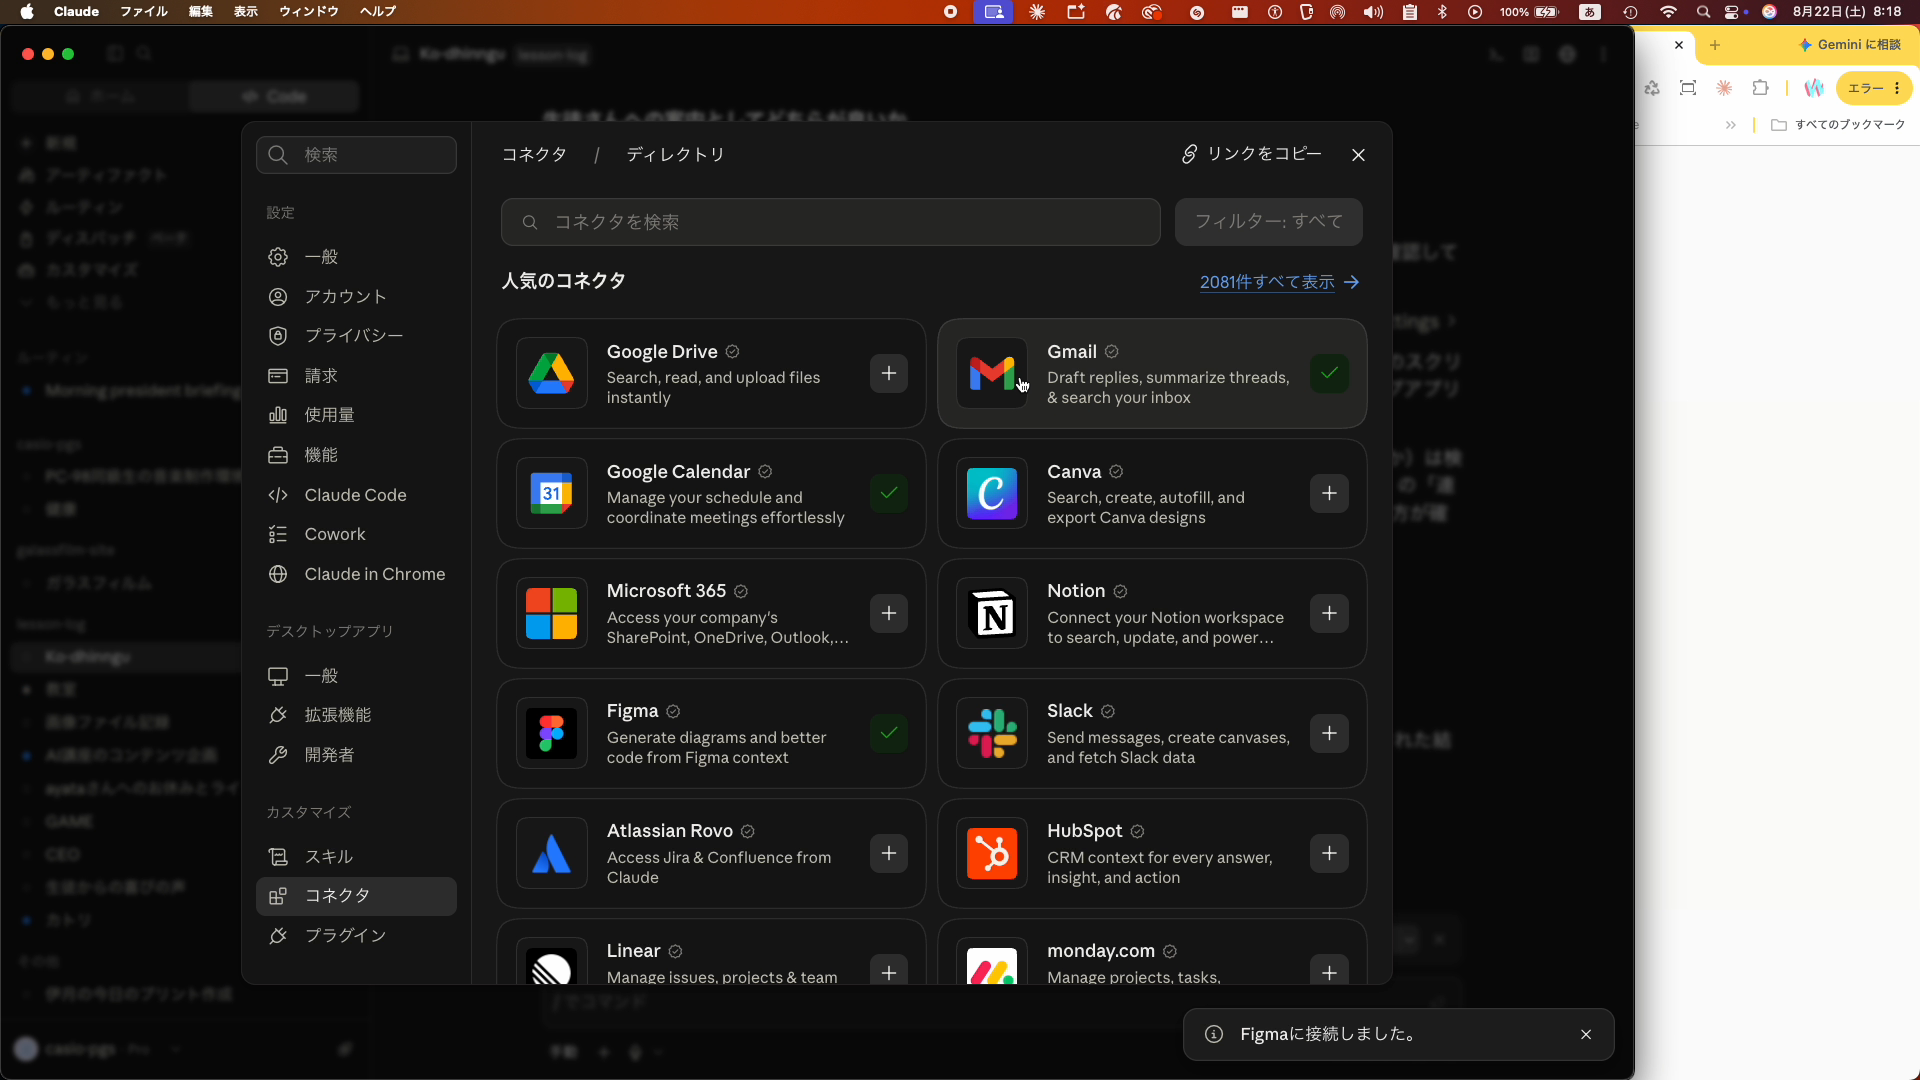
Task: Add the Atlassian Rovo connector
Action: coord(889,854)
